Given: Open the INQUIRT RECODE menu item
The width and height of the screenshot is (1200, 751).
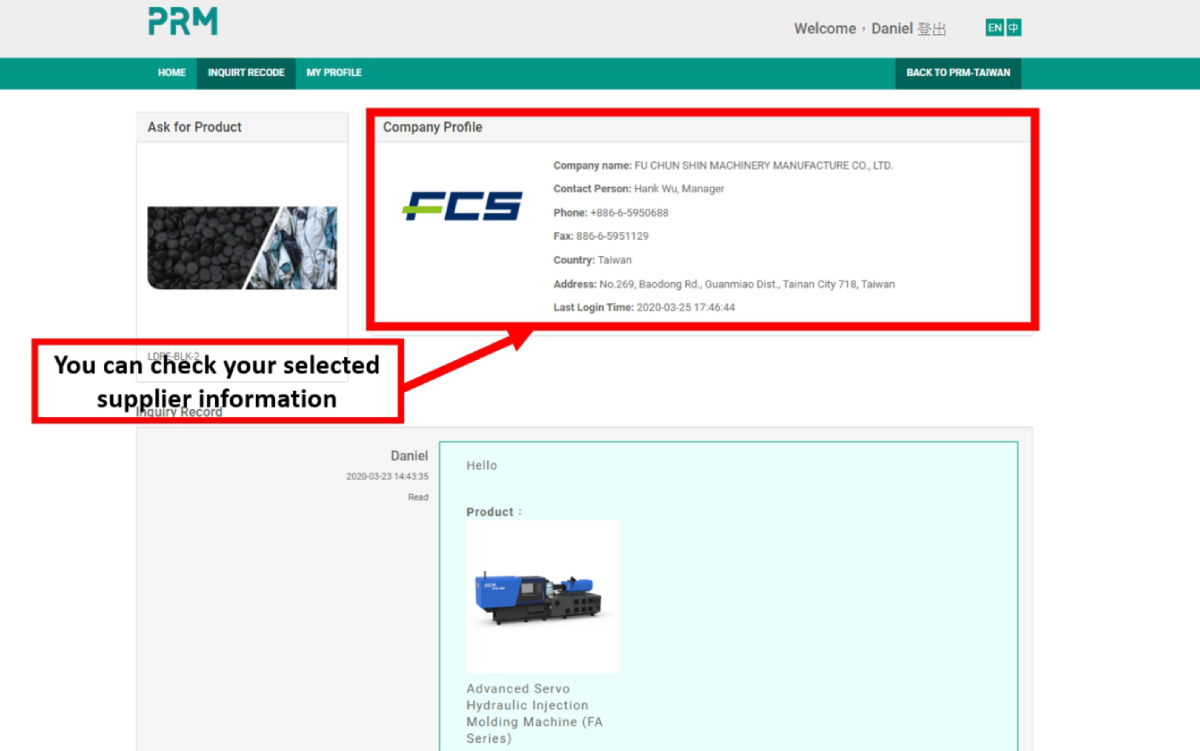Looking at the screenshot, I should pos(246,73).
